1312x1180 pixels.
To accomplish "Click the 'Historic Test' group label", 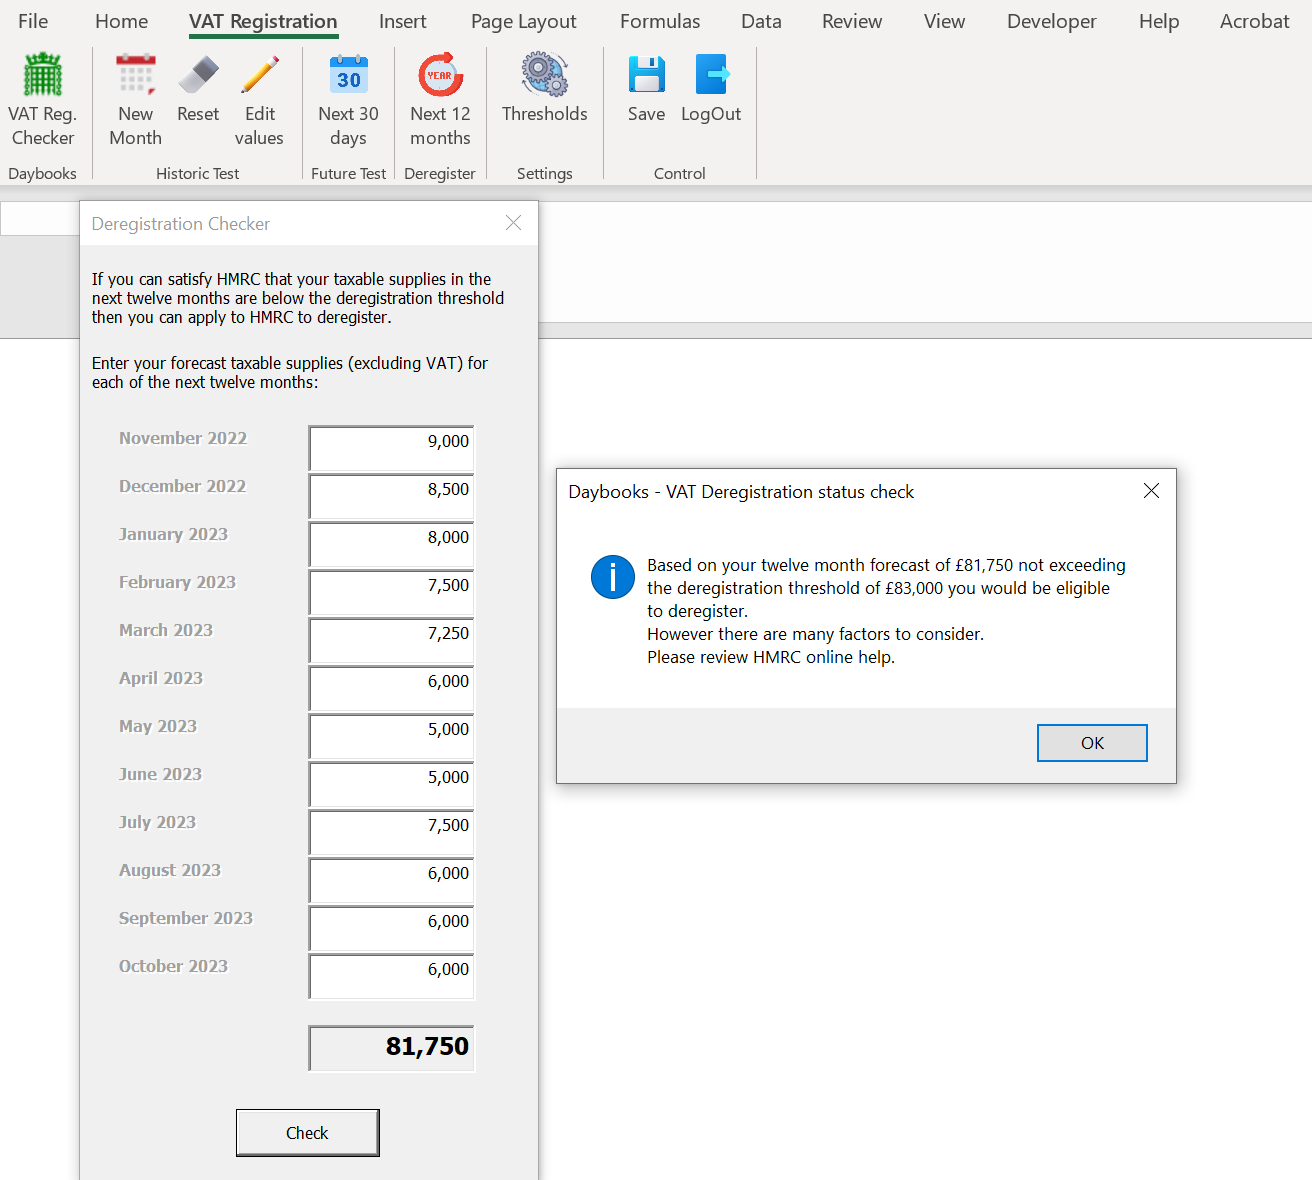I will point(198,173).
